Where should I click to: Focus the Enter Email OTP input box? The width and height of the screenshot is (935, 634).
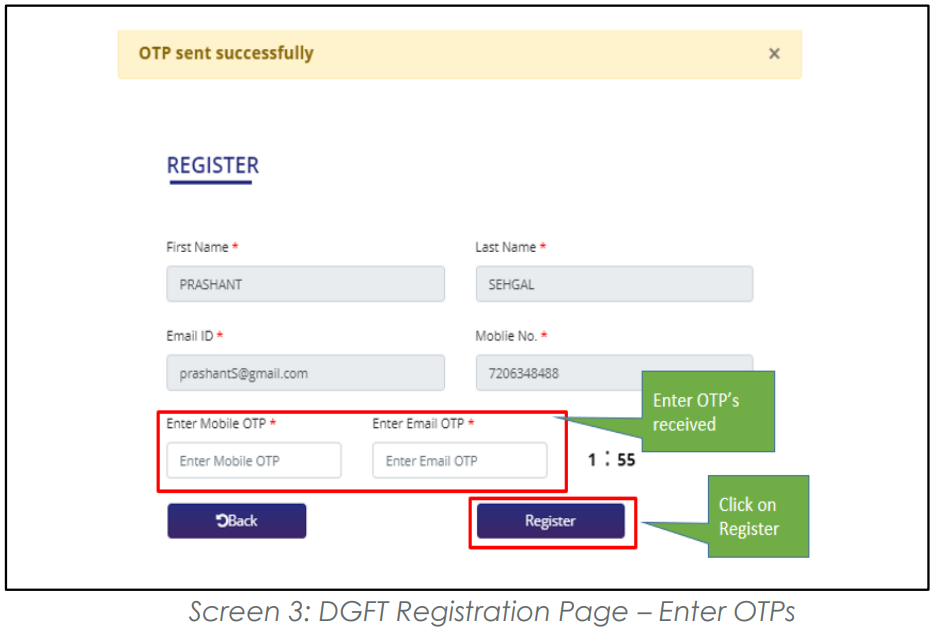click(460, 460)
